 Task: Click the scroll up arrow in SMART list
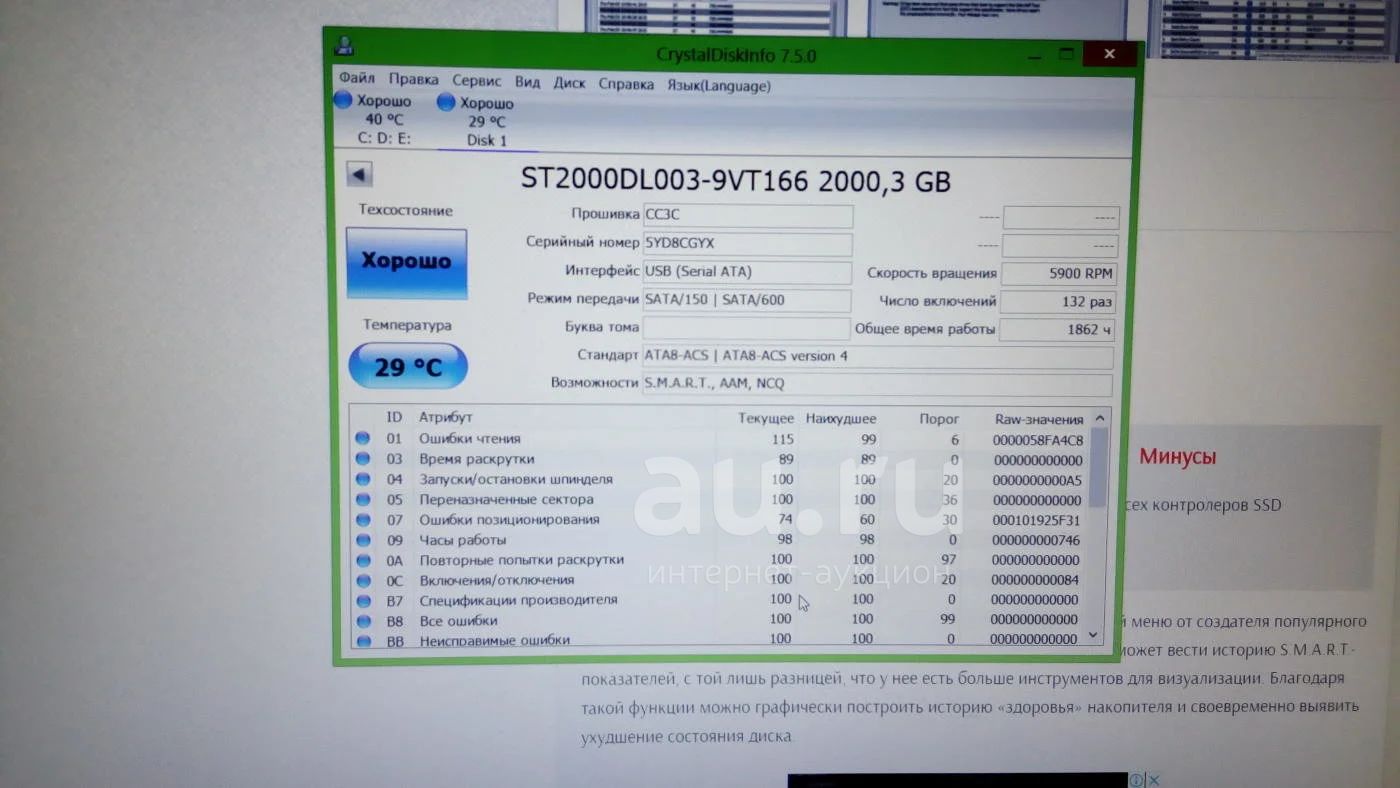click(1098, 418)
